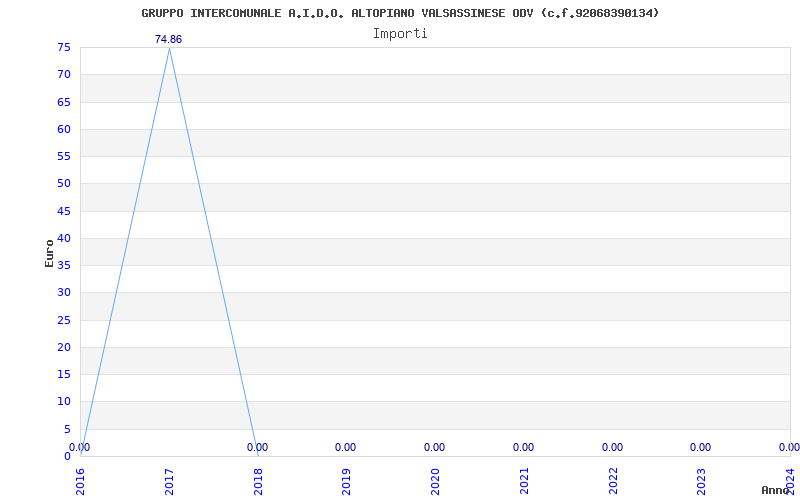
Task: Click the 5 tick on Euro axis
Action: click(67, 429)
